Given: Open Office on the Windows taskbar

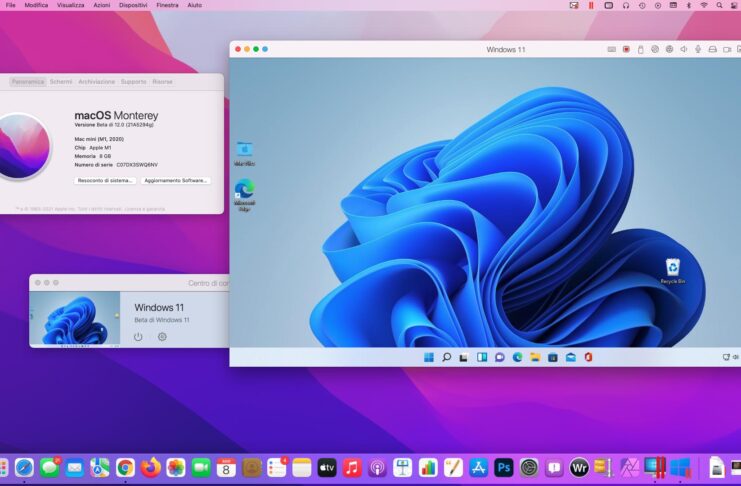Looking at the screenshot, I should click(x=588, y=357).
